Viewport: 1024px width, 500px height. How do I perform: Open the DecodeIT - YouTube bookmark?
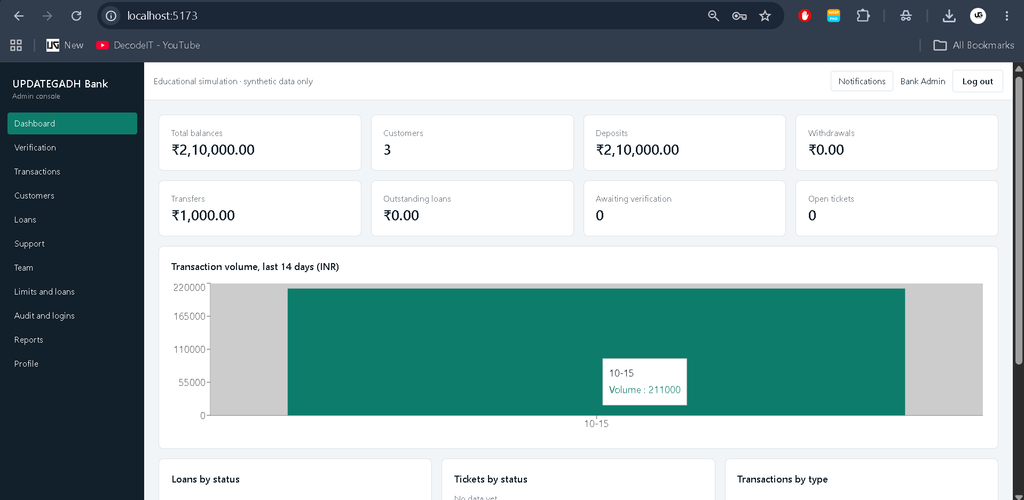click(148, 45)
